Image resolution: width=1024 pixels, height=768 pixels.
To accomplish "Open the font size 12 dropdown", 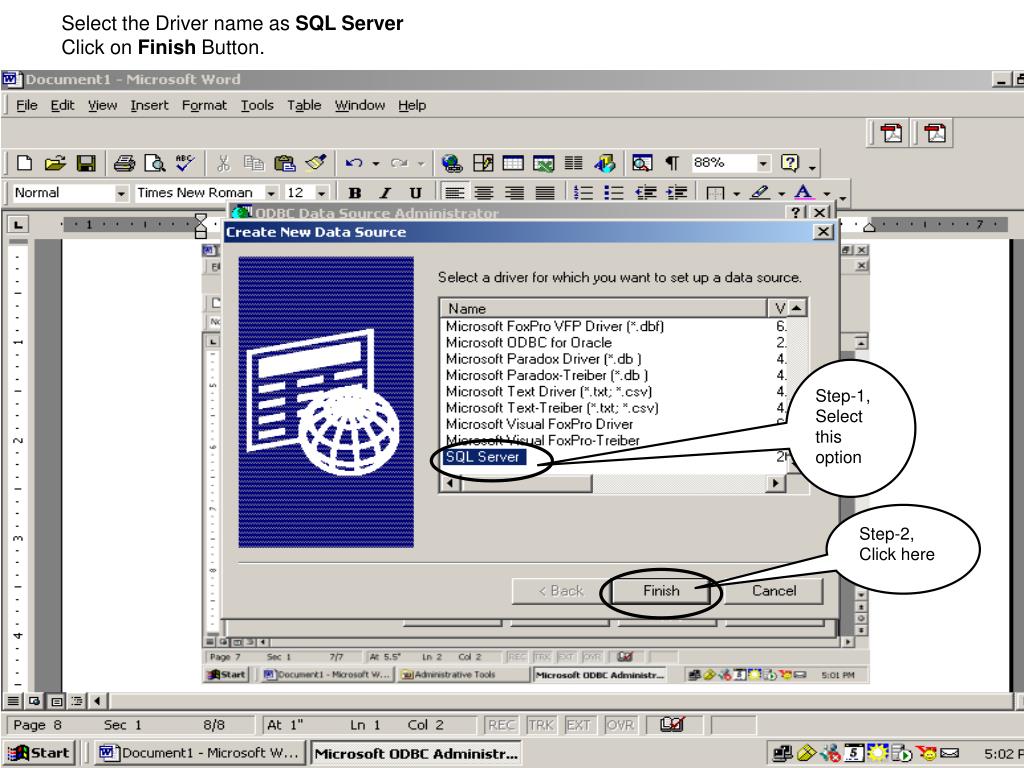I will [x=321, y=193].
